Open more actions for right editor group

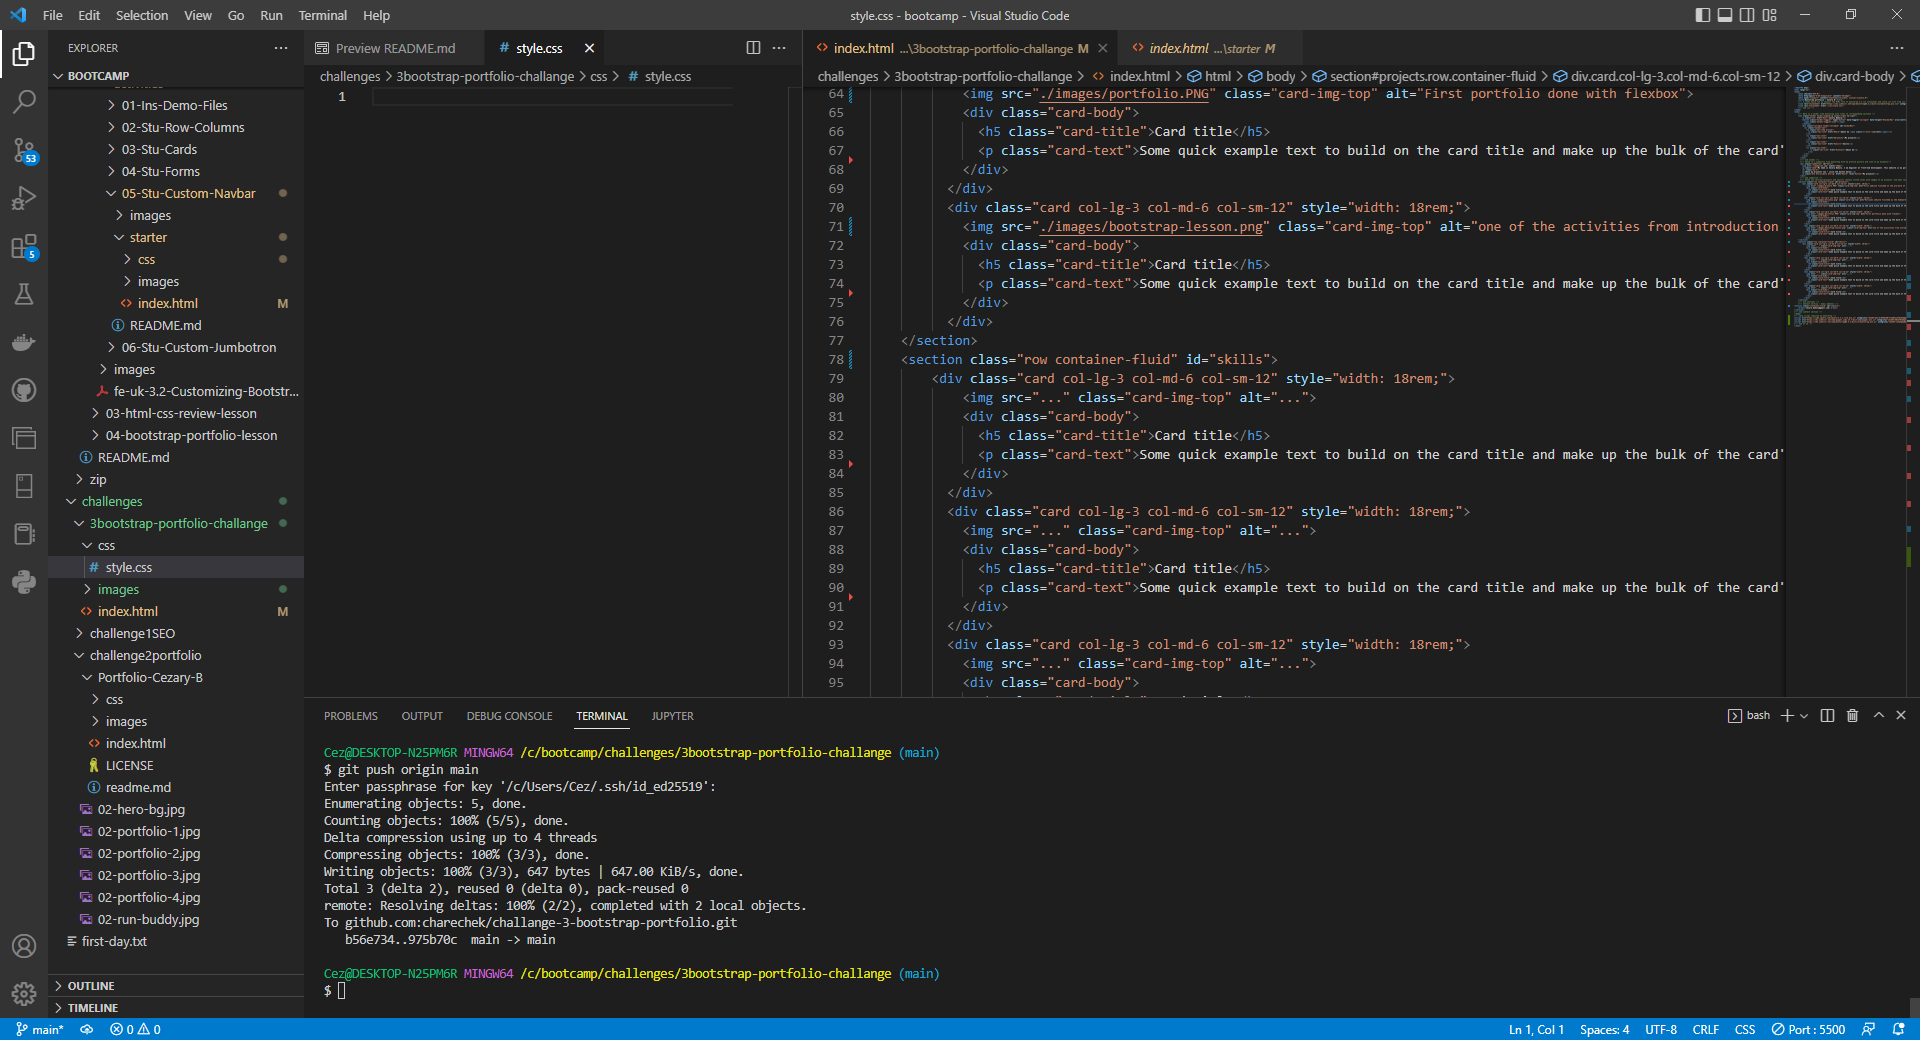point(1897,48)
